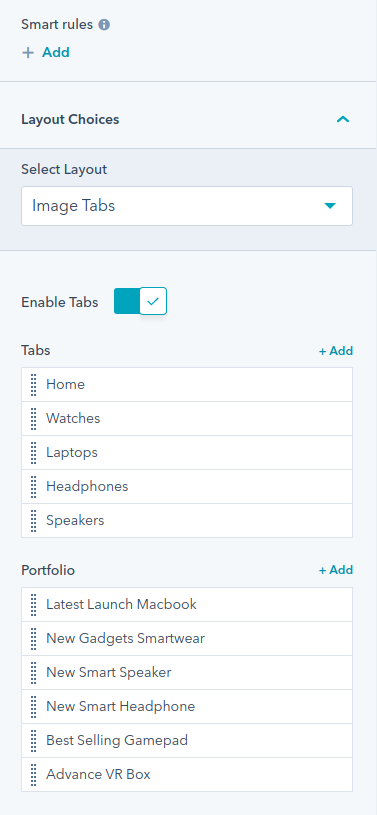
Task: Open the Headphones tab item
Action: (187, 487)
